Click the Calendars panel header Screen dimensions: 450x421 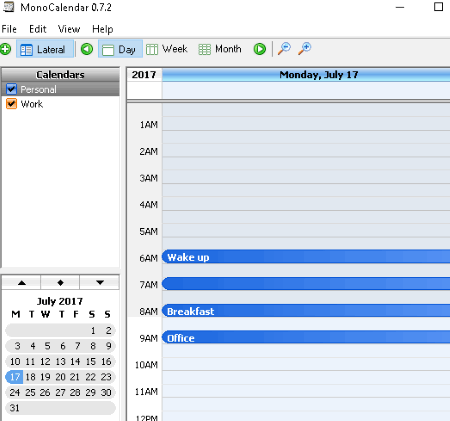[61, 75]
